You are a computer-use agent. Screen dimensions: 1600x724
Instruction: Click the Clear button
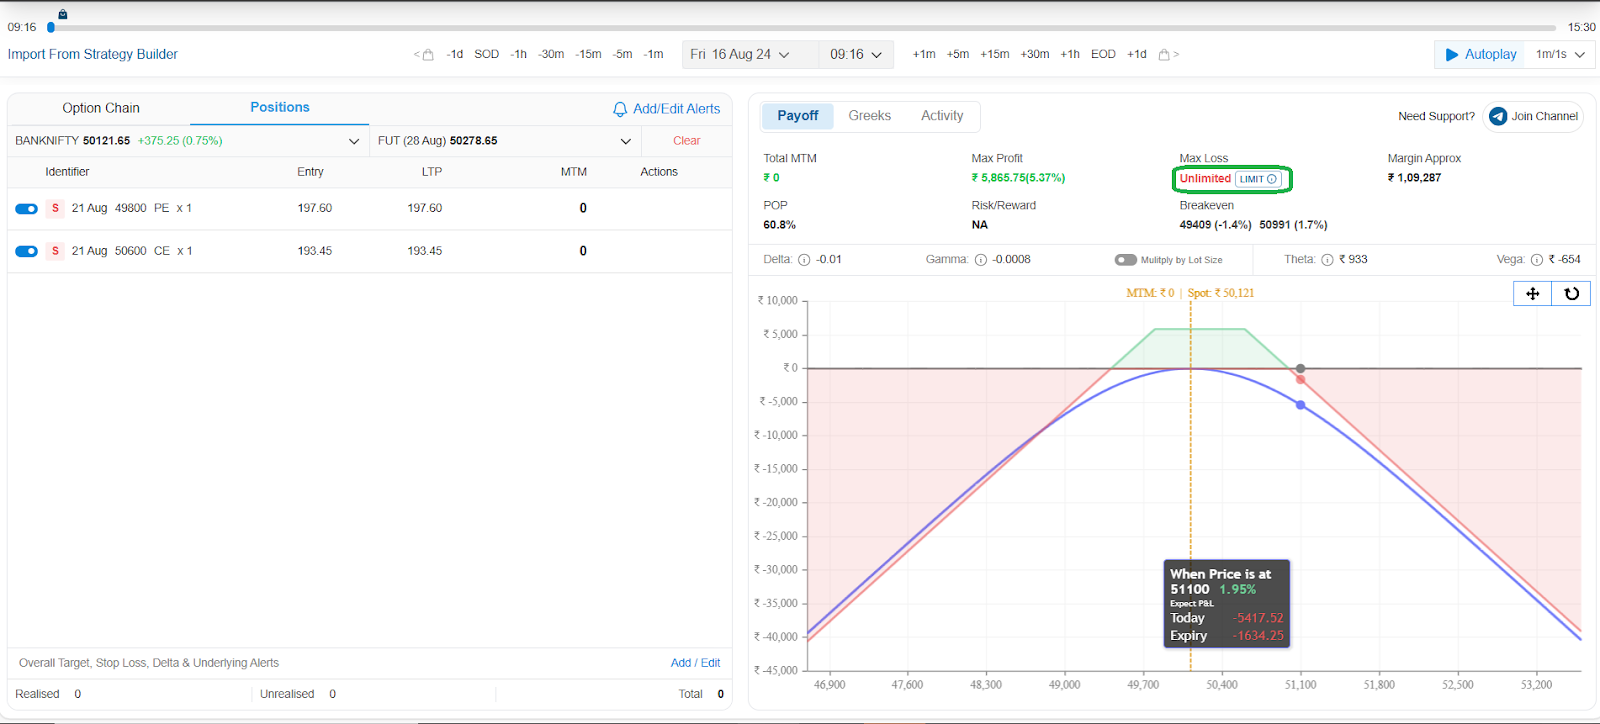pyautogui.click(x=687, y=141)
